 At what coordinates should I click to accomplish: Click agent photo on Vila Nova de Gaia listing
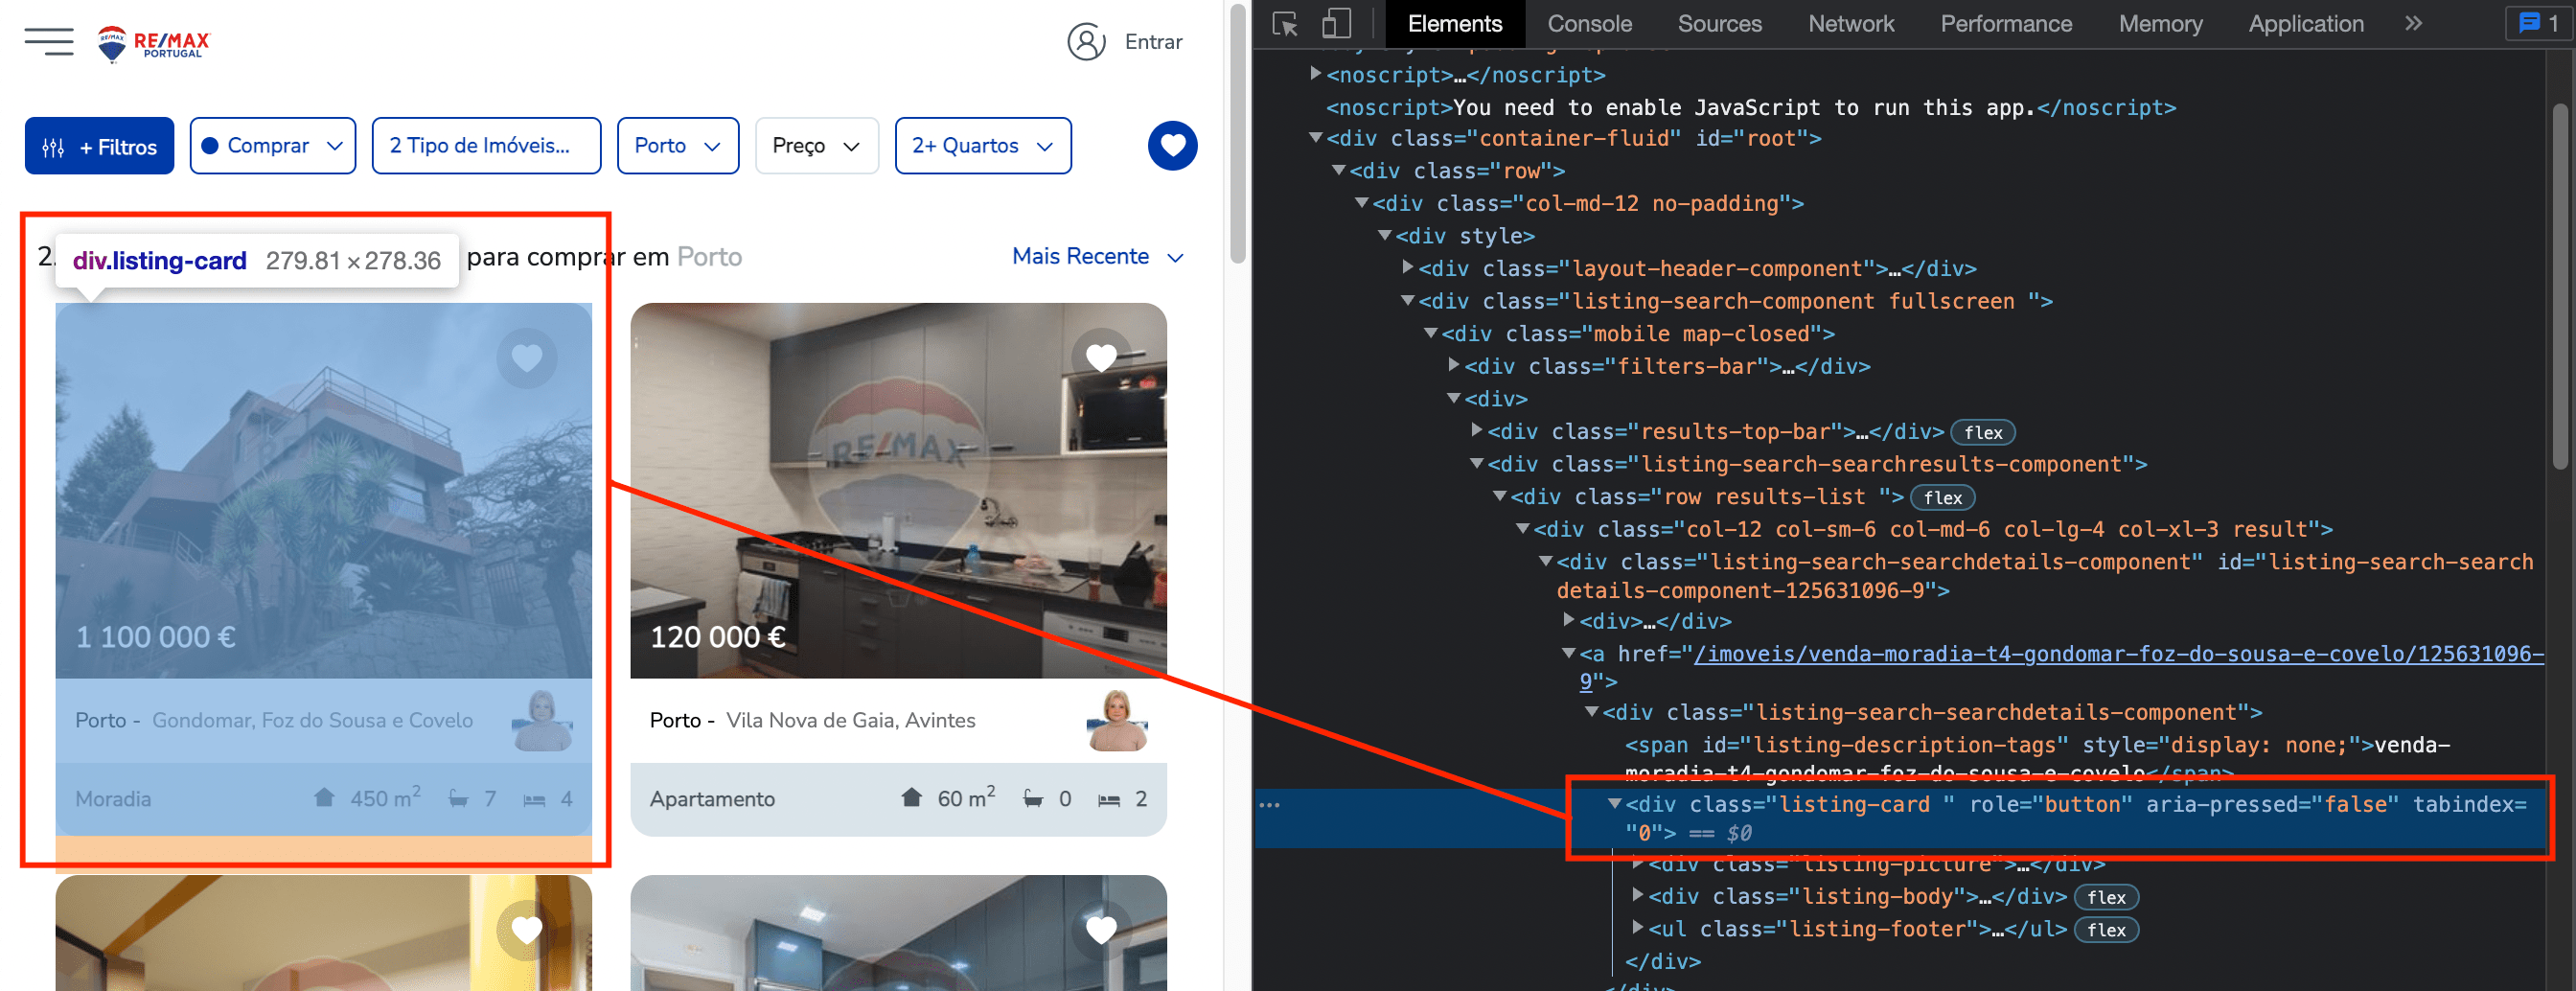click(1117, 720)
